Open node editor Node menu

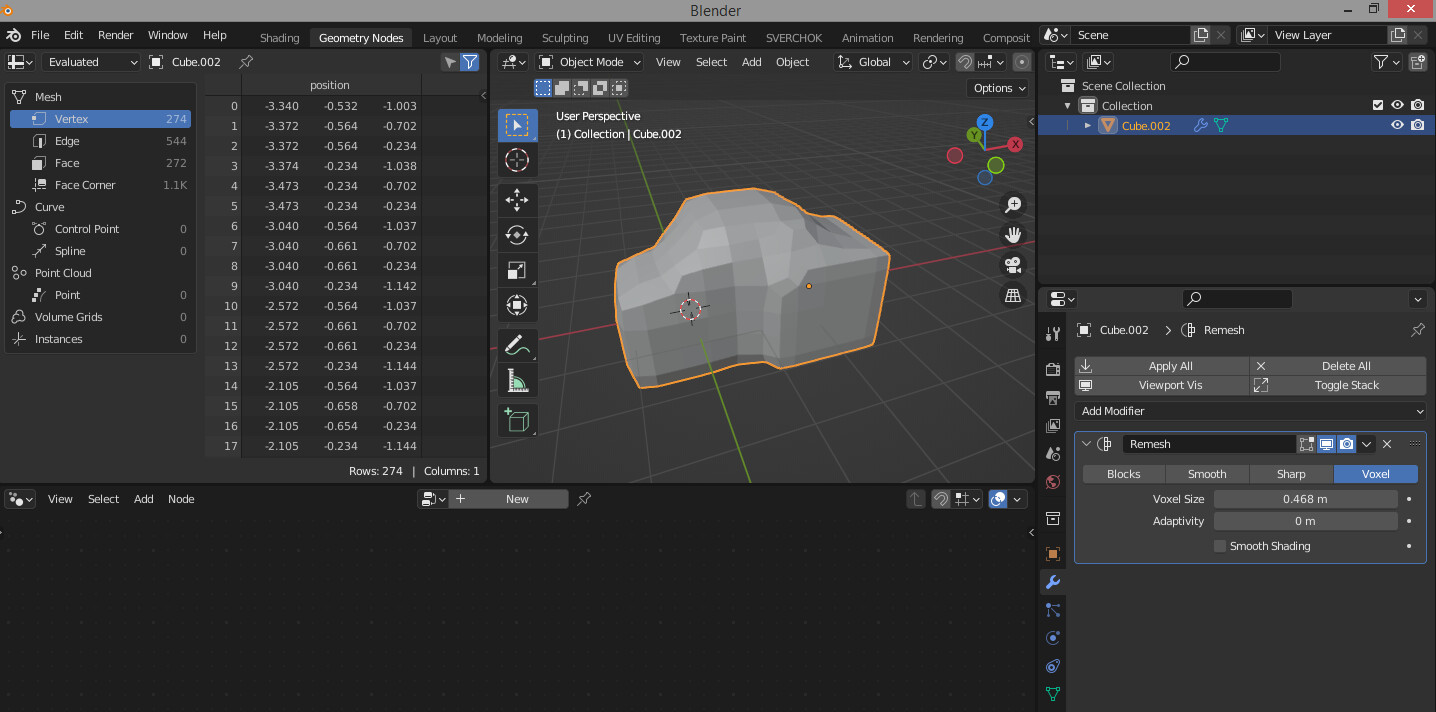coord(181,499)
